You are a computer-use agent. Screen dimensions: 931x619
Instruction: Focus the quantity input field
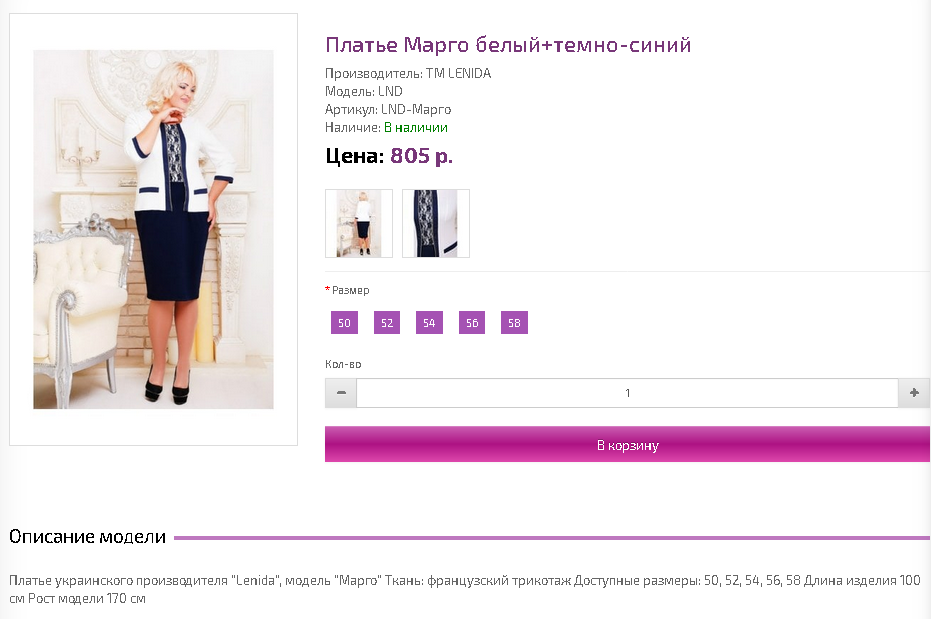click(627, 393)
